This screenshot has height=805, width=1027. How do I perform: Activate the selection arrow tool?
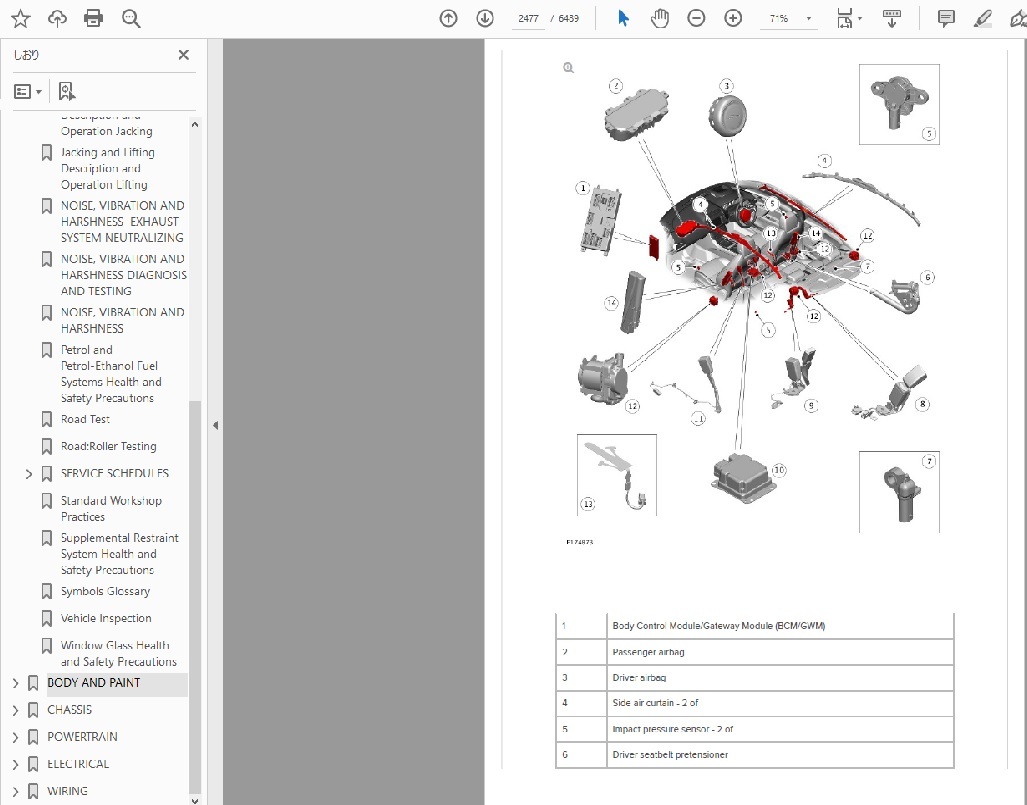tap(623, 18)
